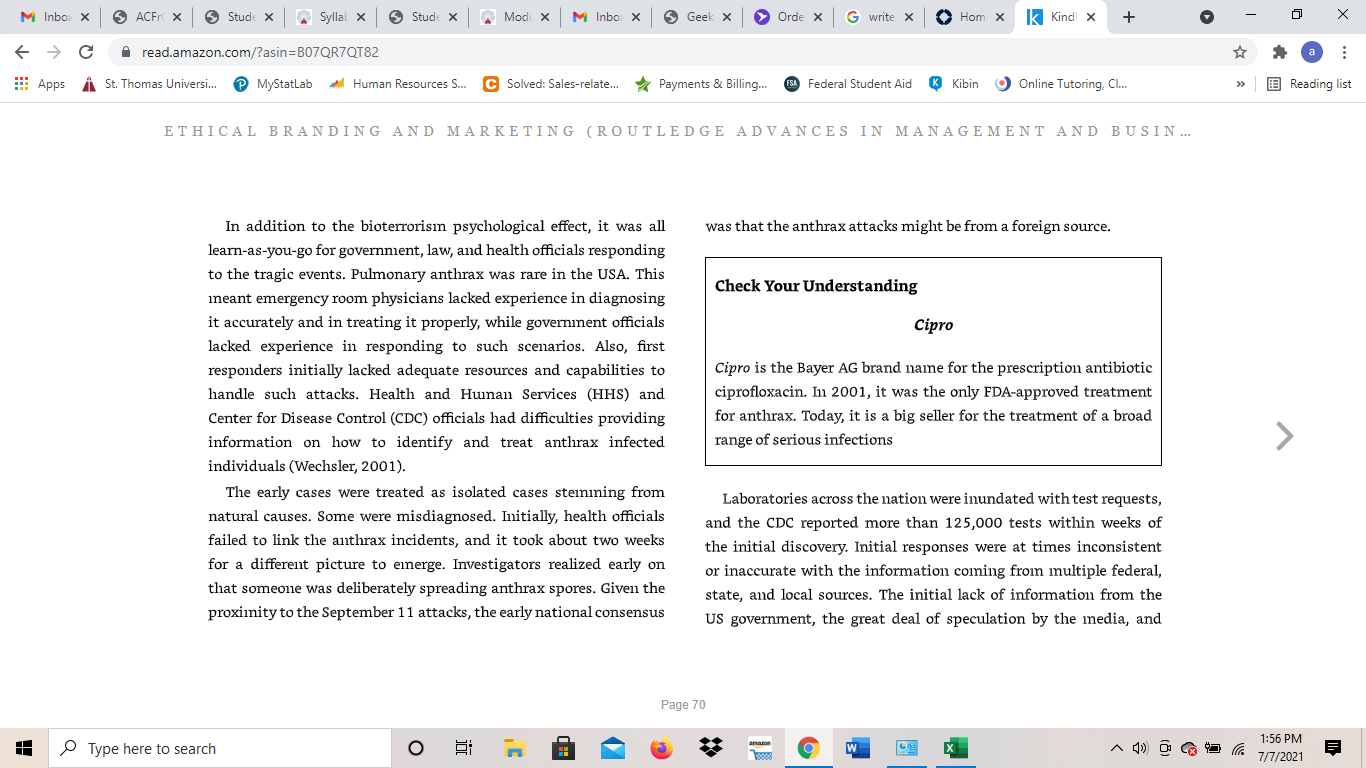1366x768 pixels.
Task: Open the Reading list panel
Action: click(1309, 84)
